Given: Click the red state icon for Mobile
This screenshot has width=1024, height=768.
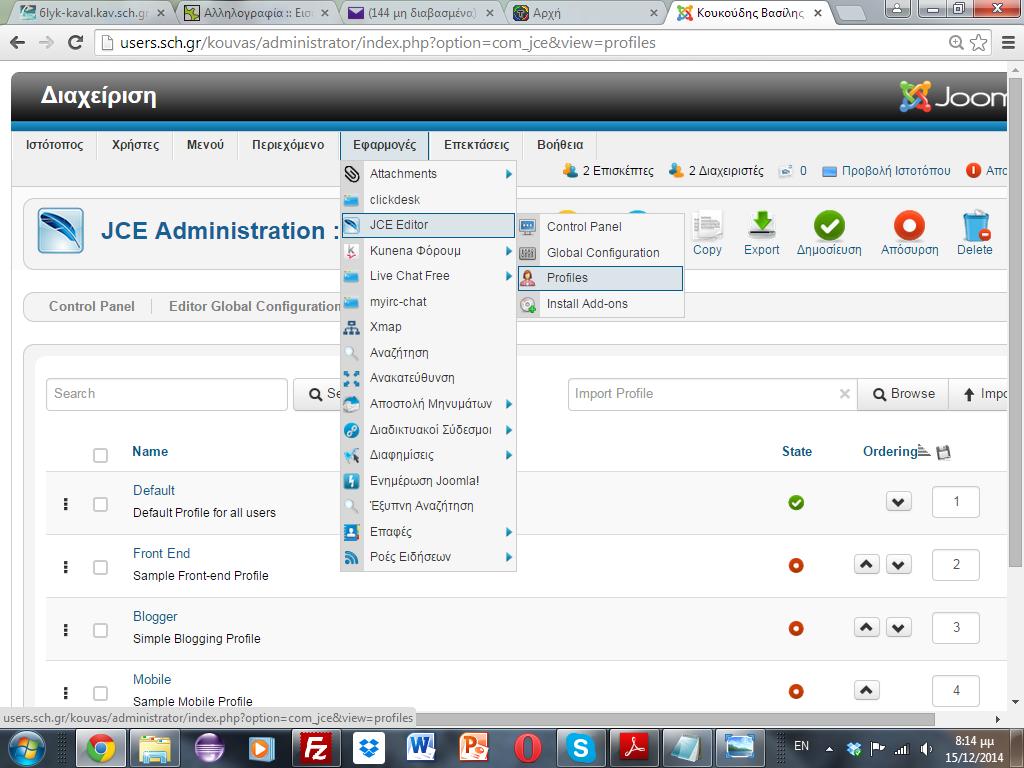Looking at the screenshot, I should tap(796, 691).
